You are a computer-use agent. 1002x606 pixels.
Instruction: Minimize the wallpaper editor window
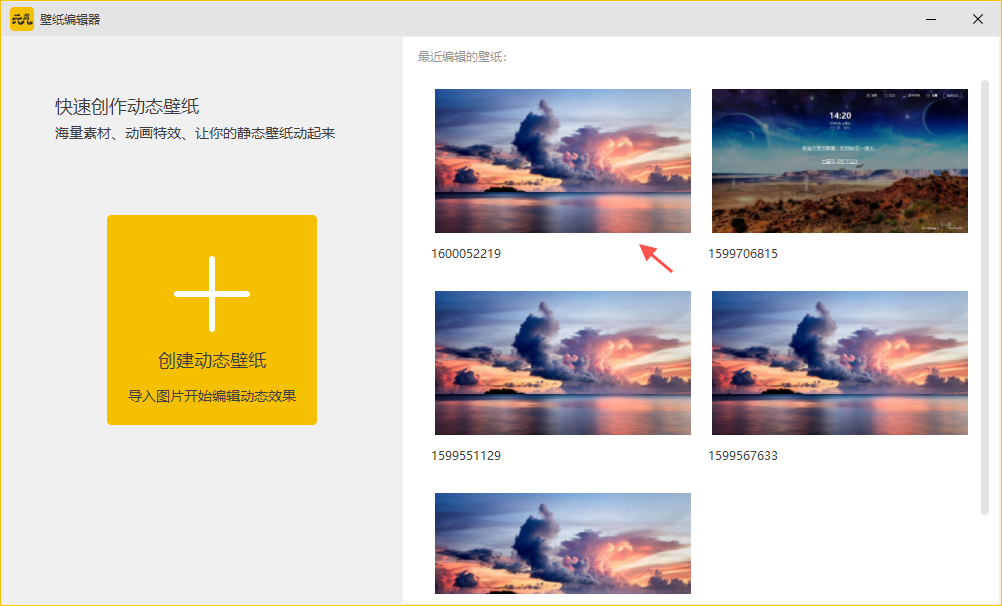click(x=931, y=19)
